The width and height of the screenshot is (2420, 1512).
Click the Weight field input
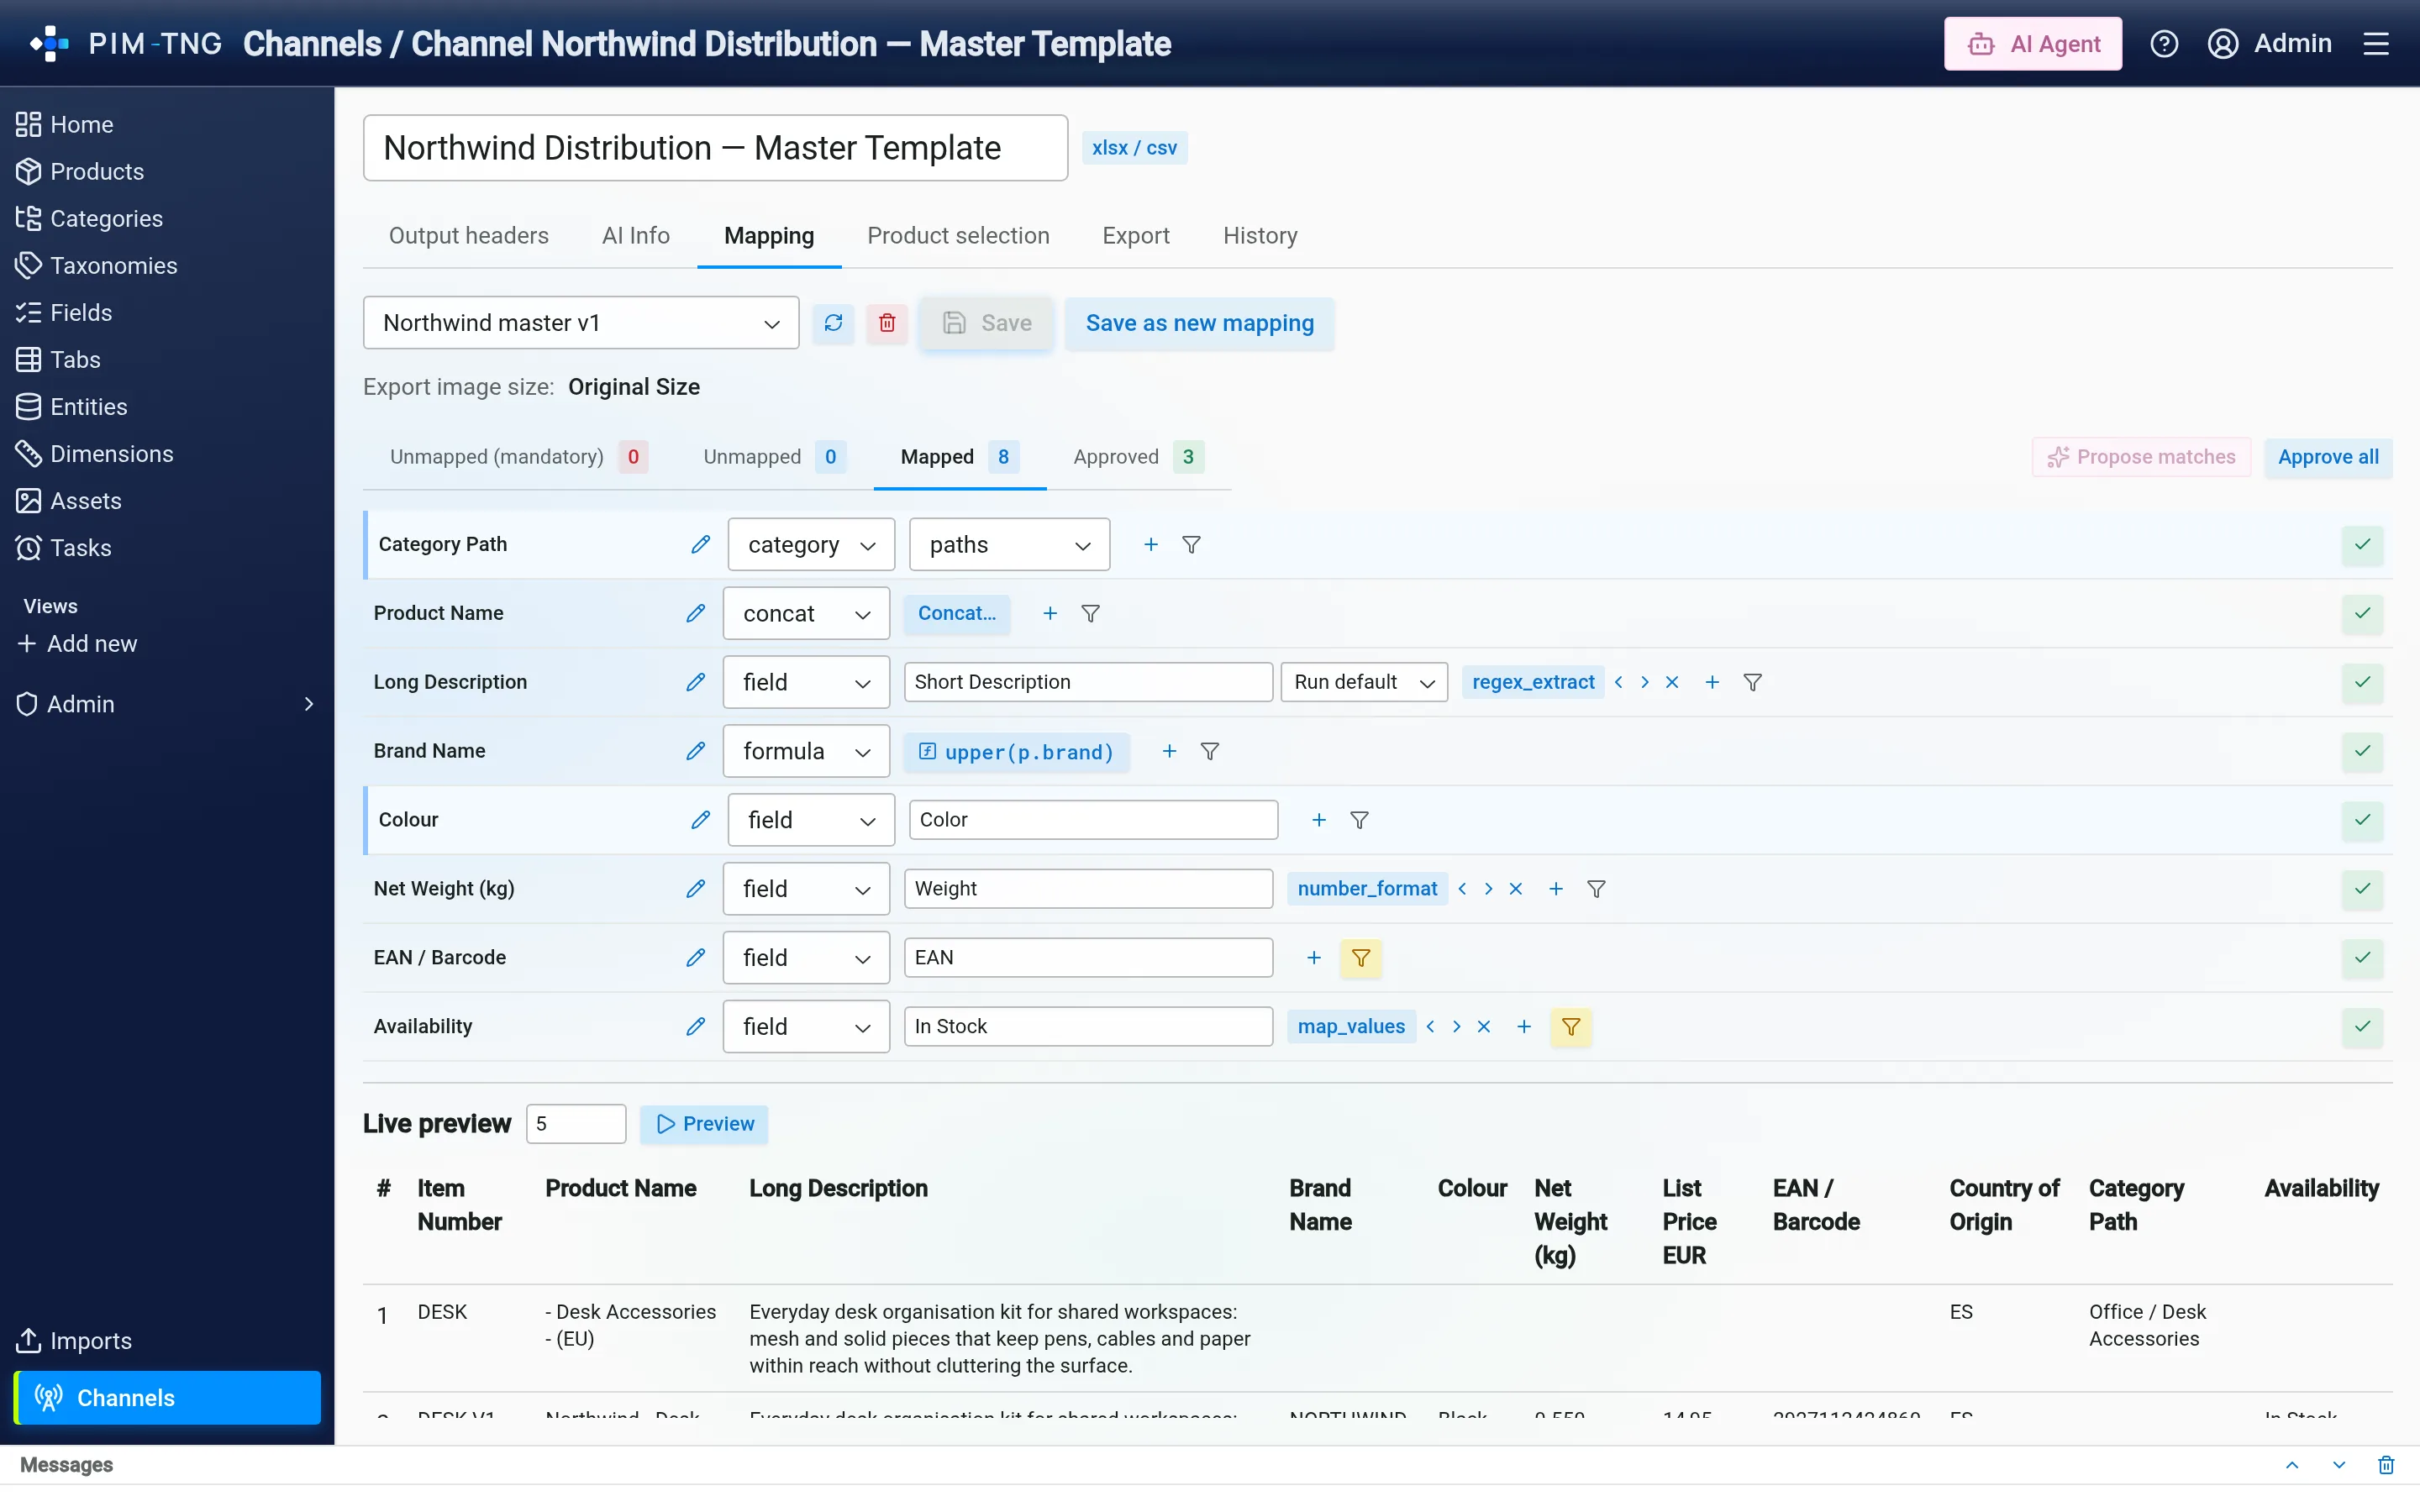1088,889
